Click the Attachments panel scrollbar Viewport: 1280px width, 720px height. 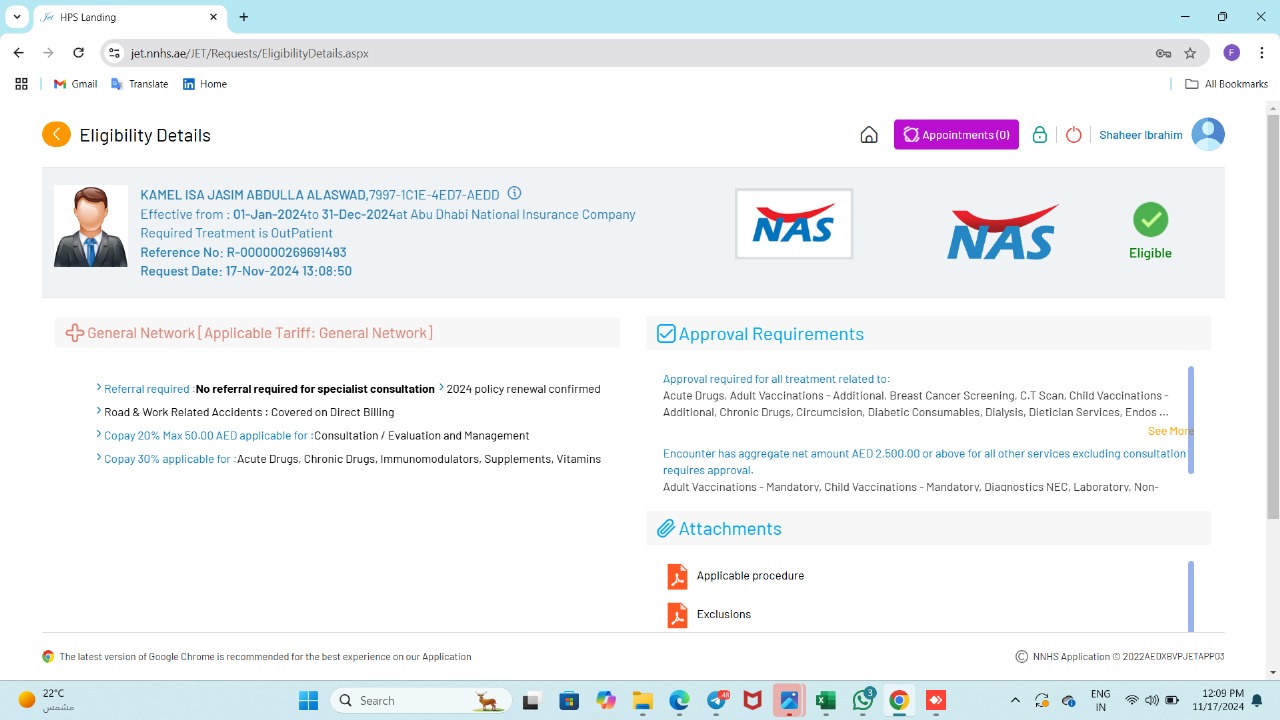pos(1191,597)
